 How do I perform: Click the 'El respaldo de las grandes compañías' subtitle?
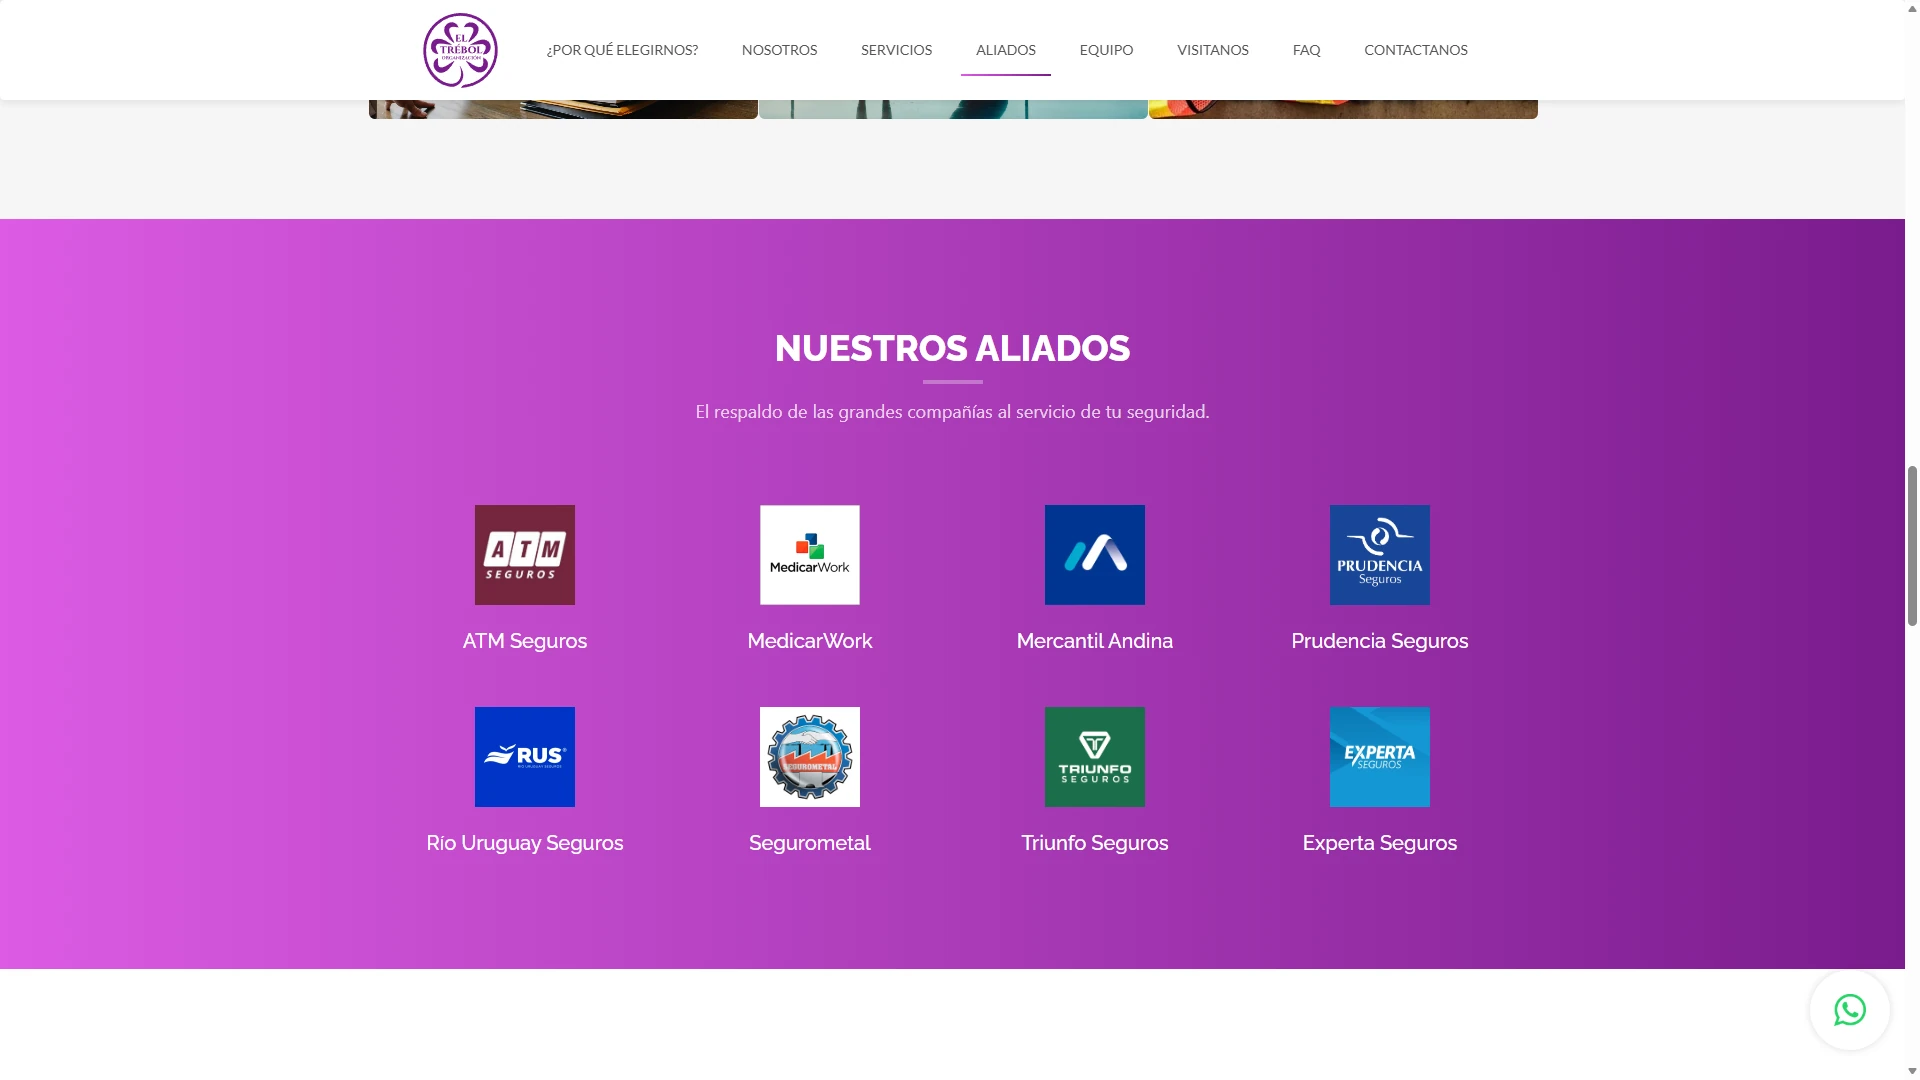tap(952, 412)
